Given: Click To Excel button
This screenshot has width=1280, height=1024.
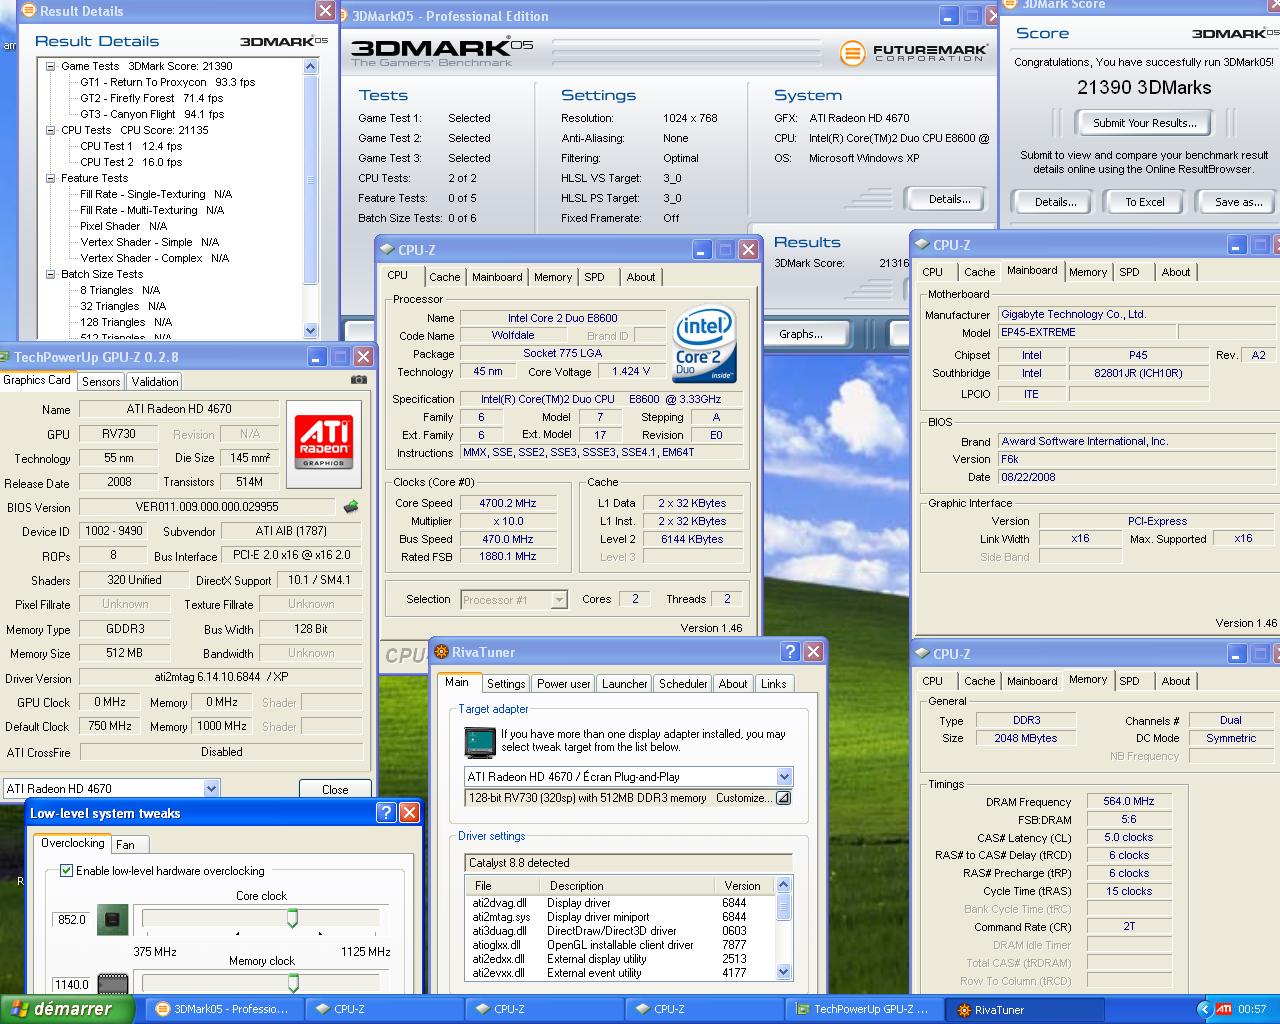Looking at the screenshot, I should click(1145, 202).
